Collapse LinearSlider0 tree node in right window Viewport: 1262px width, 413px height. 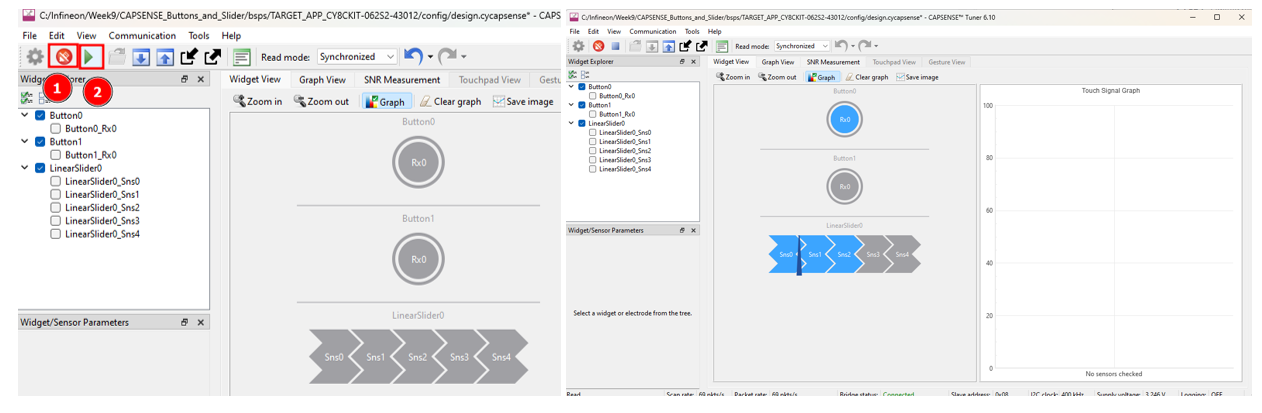coord(571,123)
